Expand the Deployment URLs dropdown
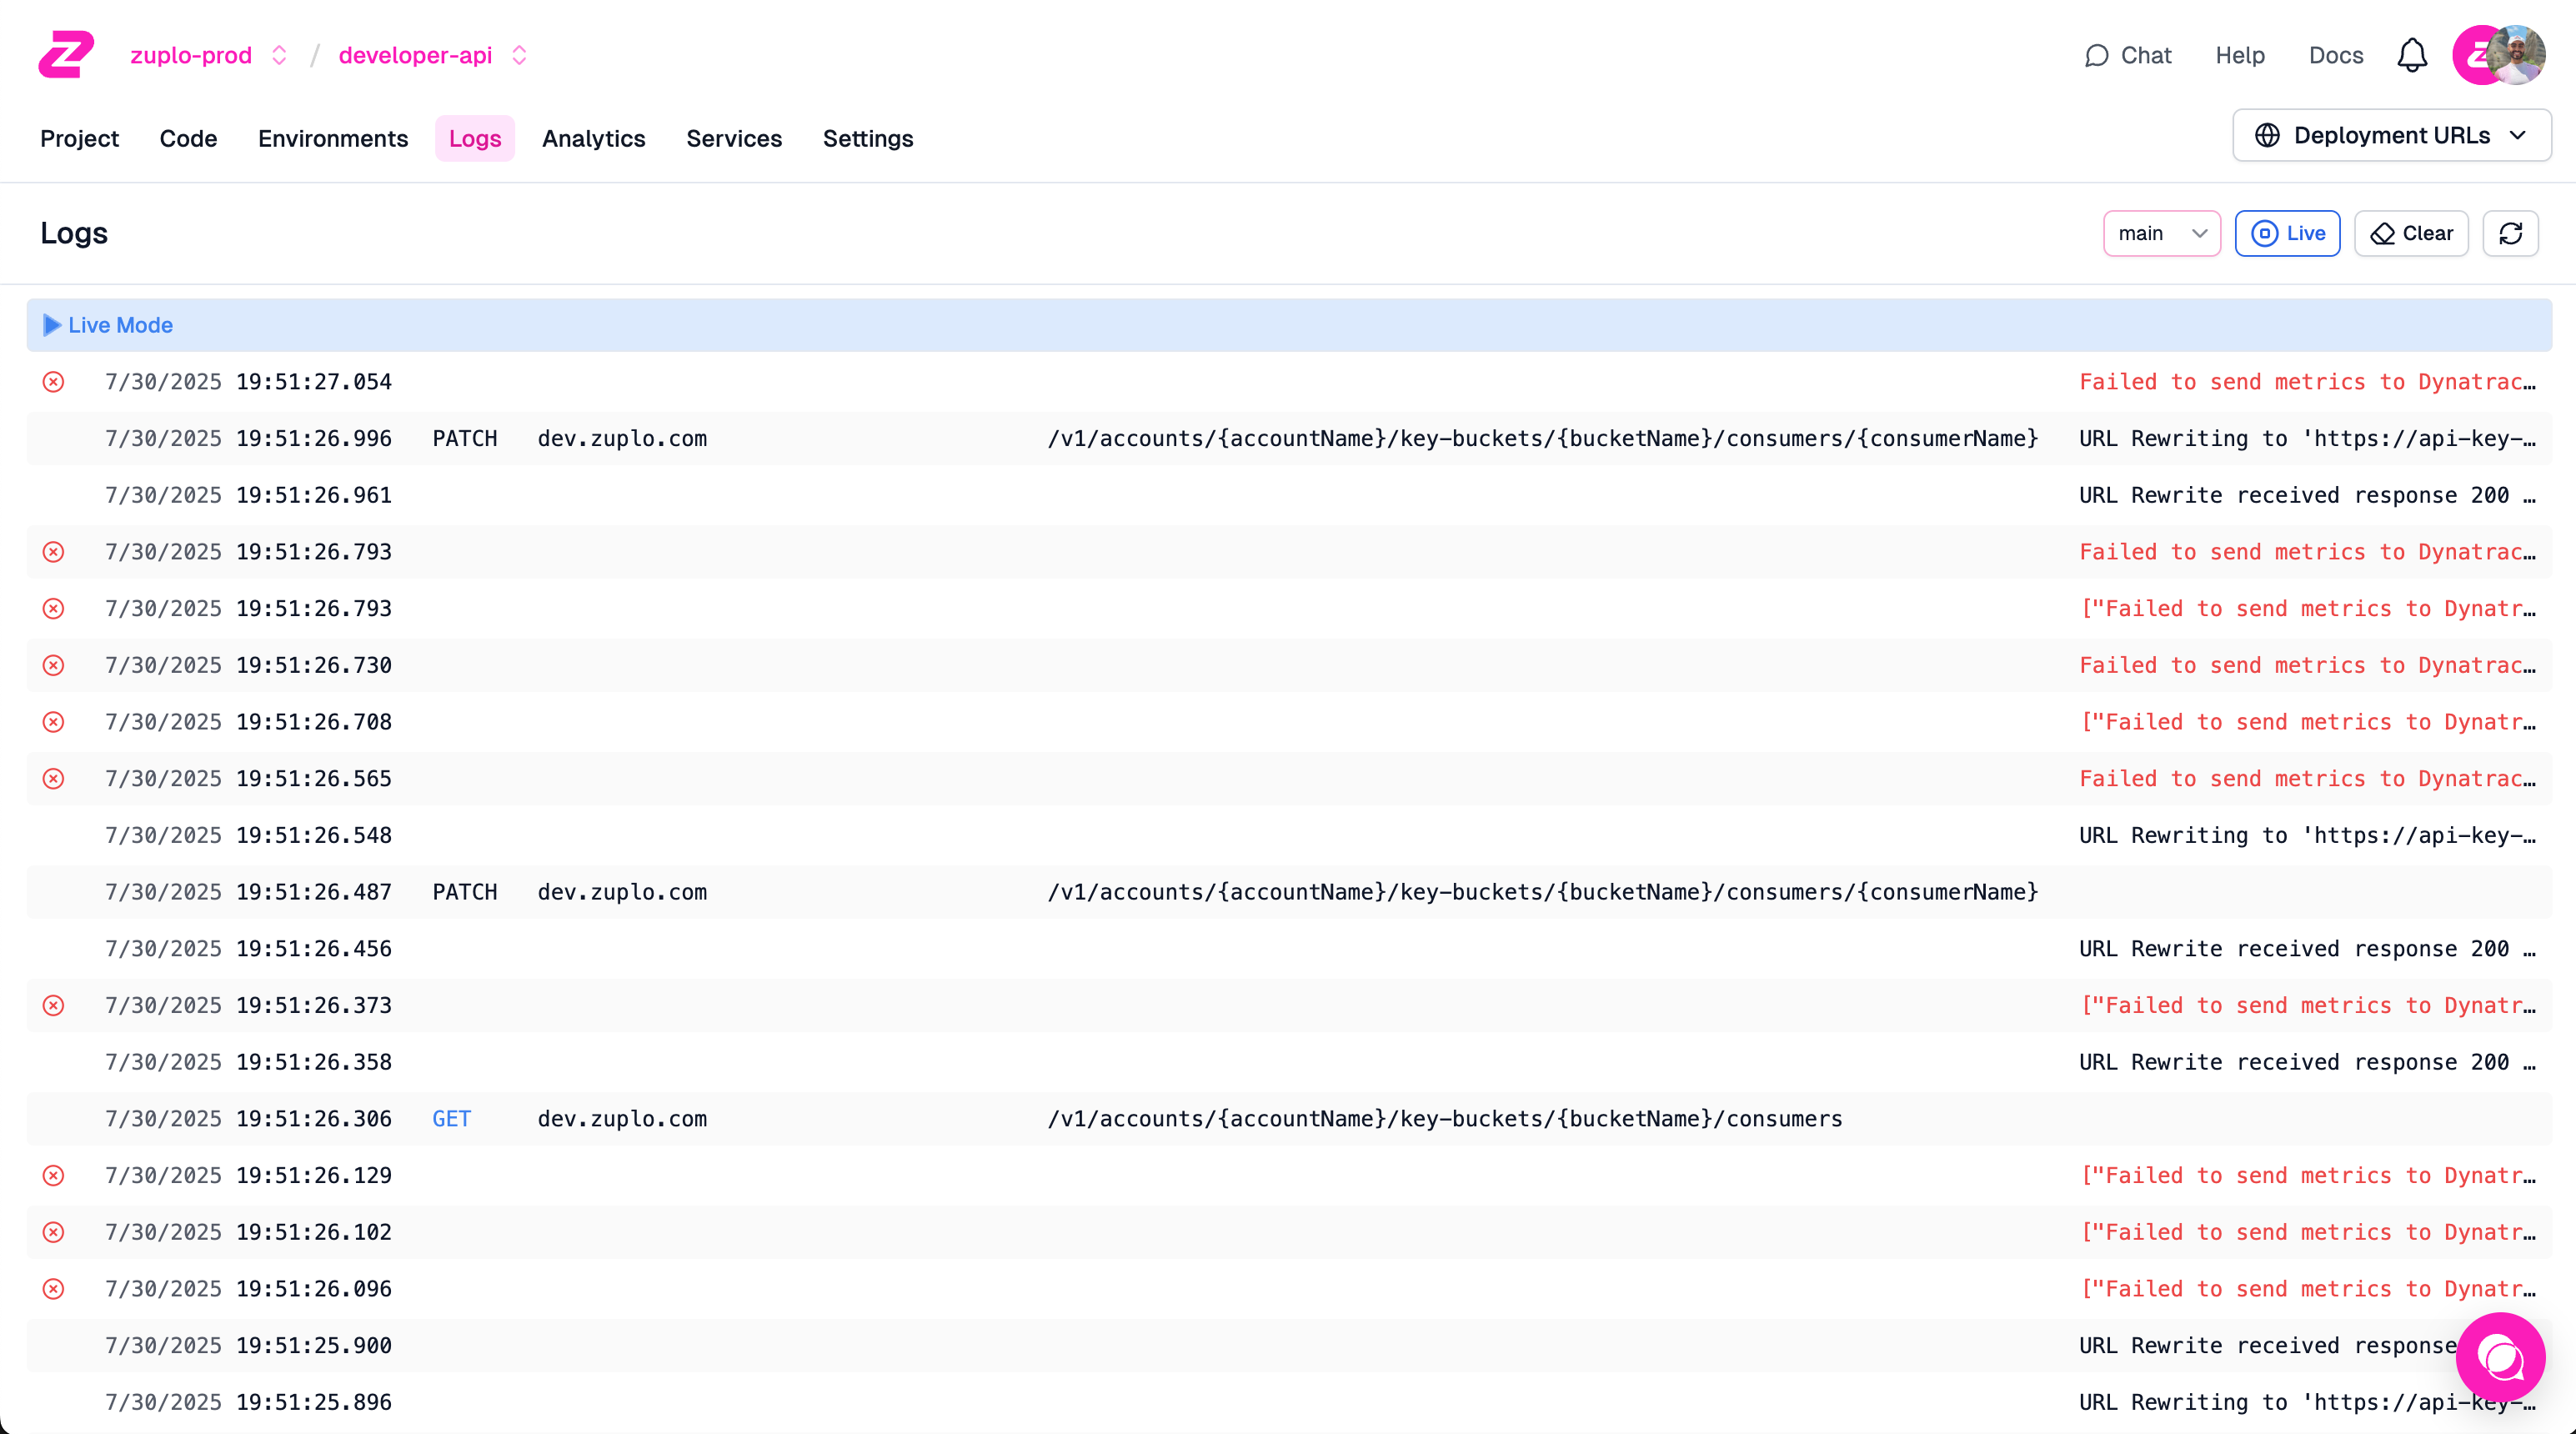Screen dimensions: 2576x1434 tap(2391, 135)
